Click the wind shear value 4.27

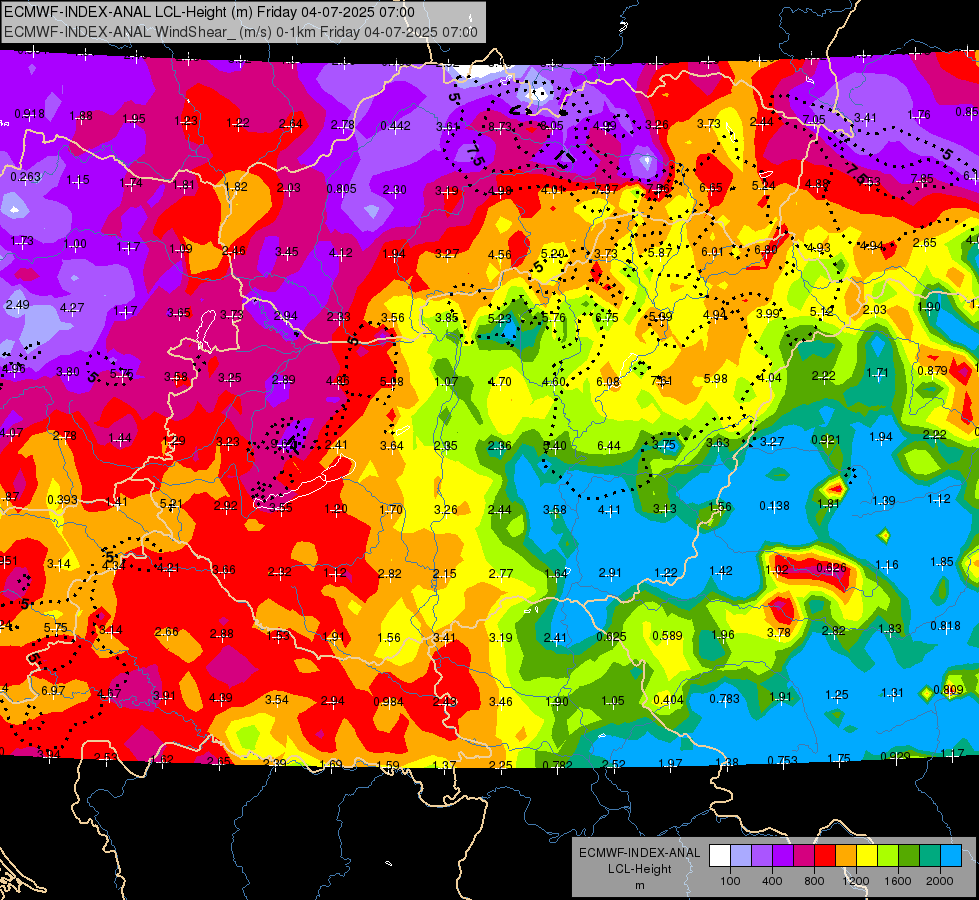pyautogui.click(x=72, y=308)
